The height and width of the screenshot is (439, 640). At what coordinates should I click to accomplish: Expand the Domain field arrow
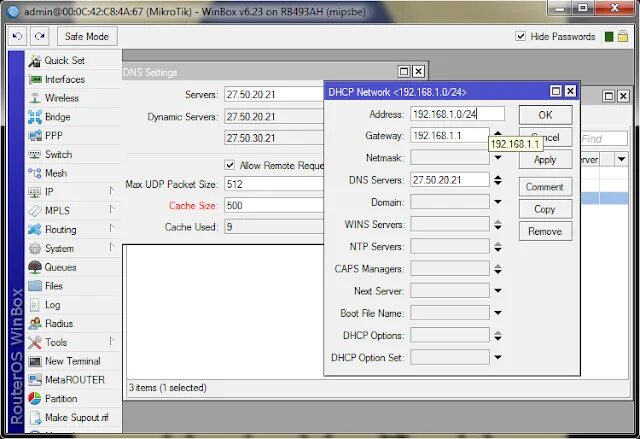tap(498, 202)
